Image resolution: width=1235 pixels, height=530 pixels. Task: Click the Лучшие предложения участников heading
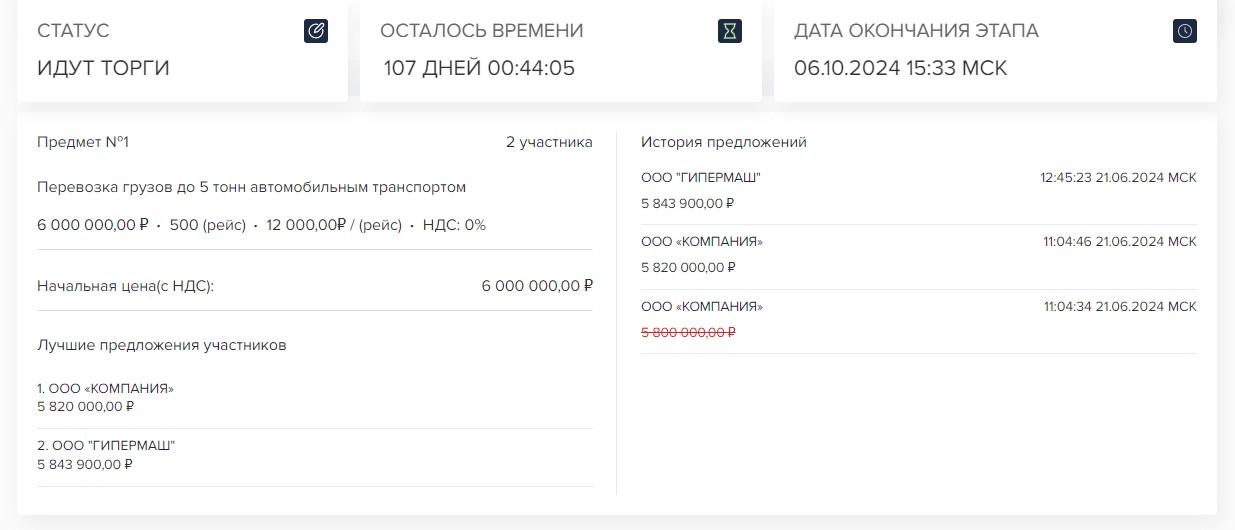(161, 345)
